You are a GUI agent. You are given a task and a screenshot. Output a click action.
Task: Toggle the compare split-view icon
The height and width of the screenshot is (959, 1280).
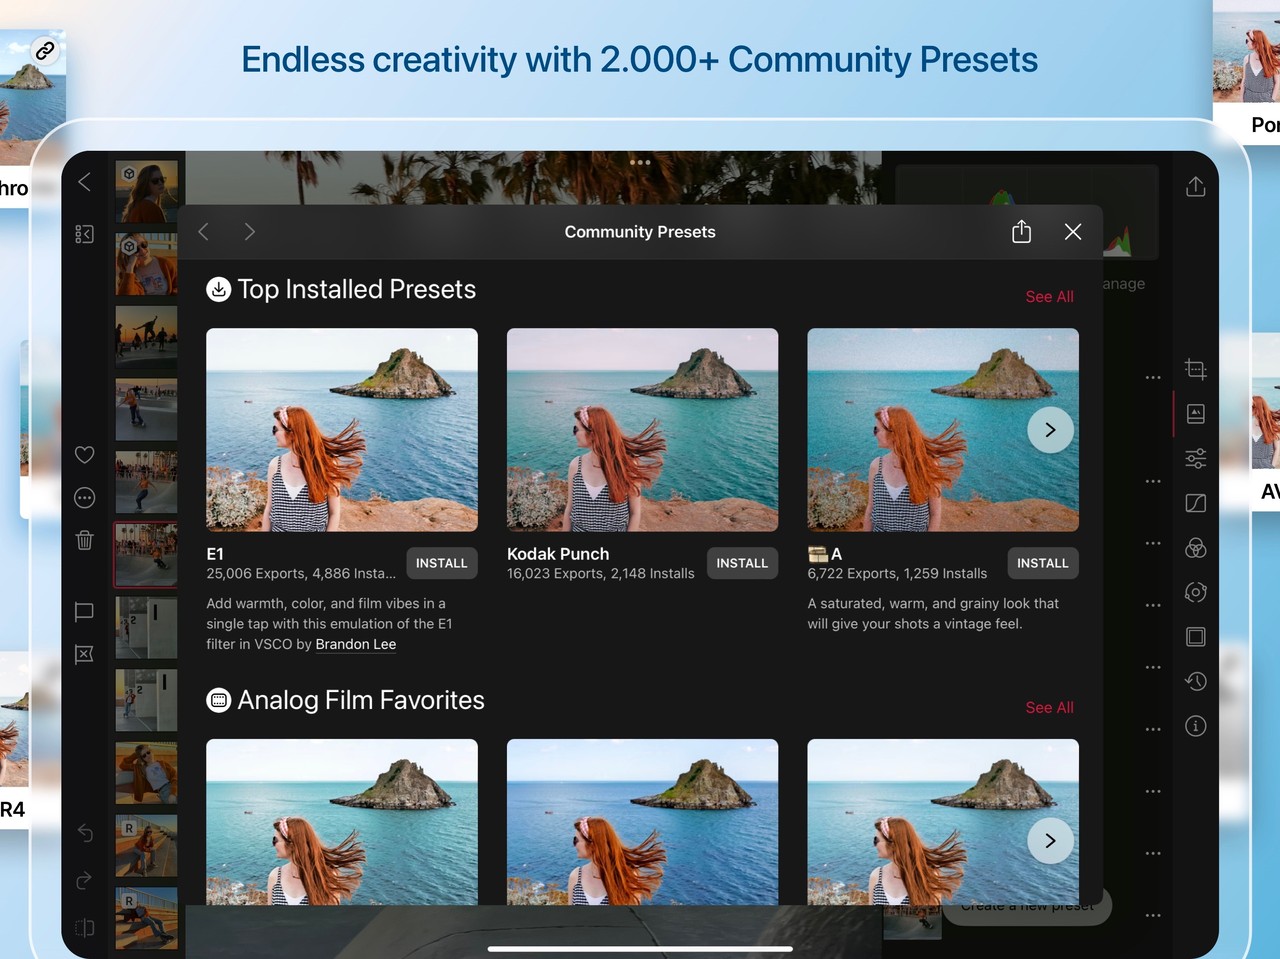click(x=85, y=928)
